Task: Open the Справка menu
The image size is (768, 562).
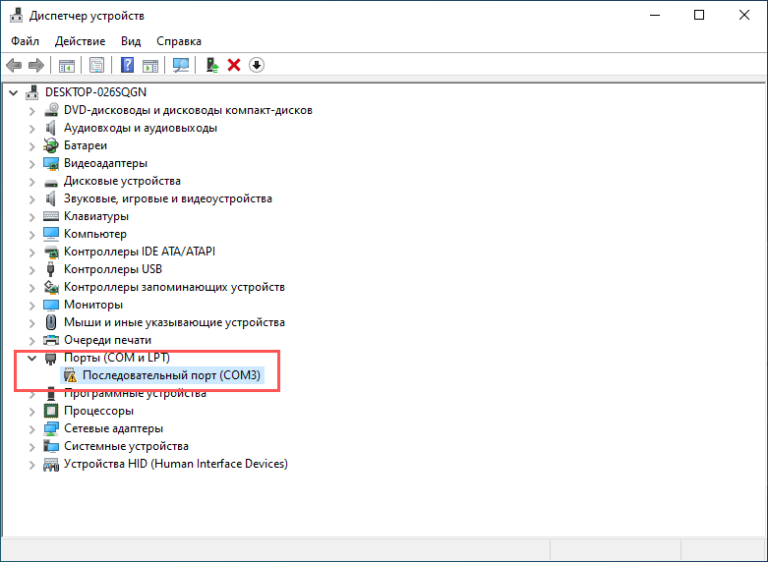Action: click(179, 41)
